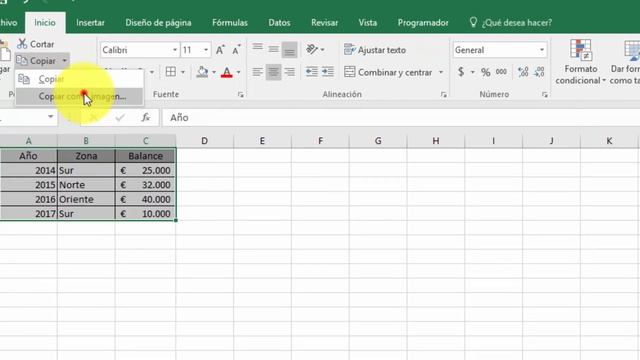Expand the accounting format dropdown arrow
640x360 pixels.
click(x=473, y=72)
